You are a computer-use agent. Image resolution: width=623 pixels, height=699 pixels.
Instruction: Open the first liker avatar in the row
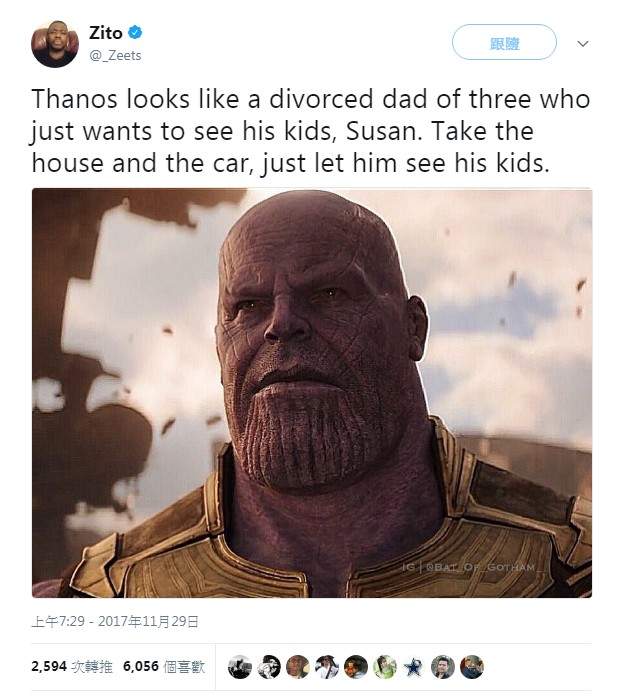coord(240,667)
